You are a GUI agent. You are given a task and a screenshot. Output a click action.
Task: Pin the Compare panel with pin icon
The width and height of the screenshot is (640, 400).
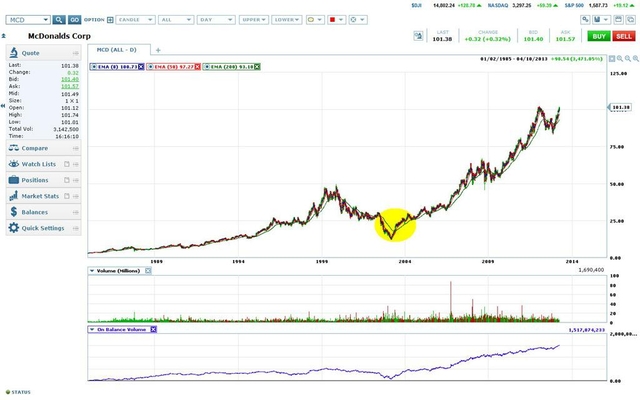76,148
